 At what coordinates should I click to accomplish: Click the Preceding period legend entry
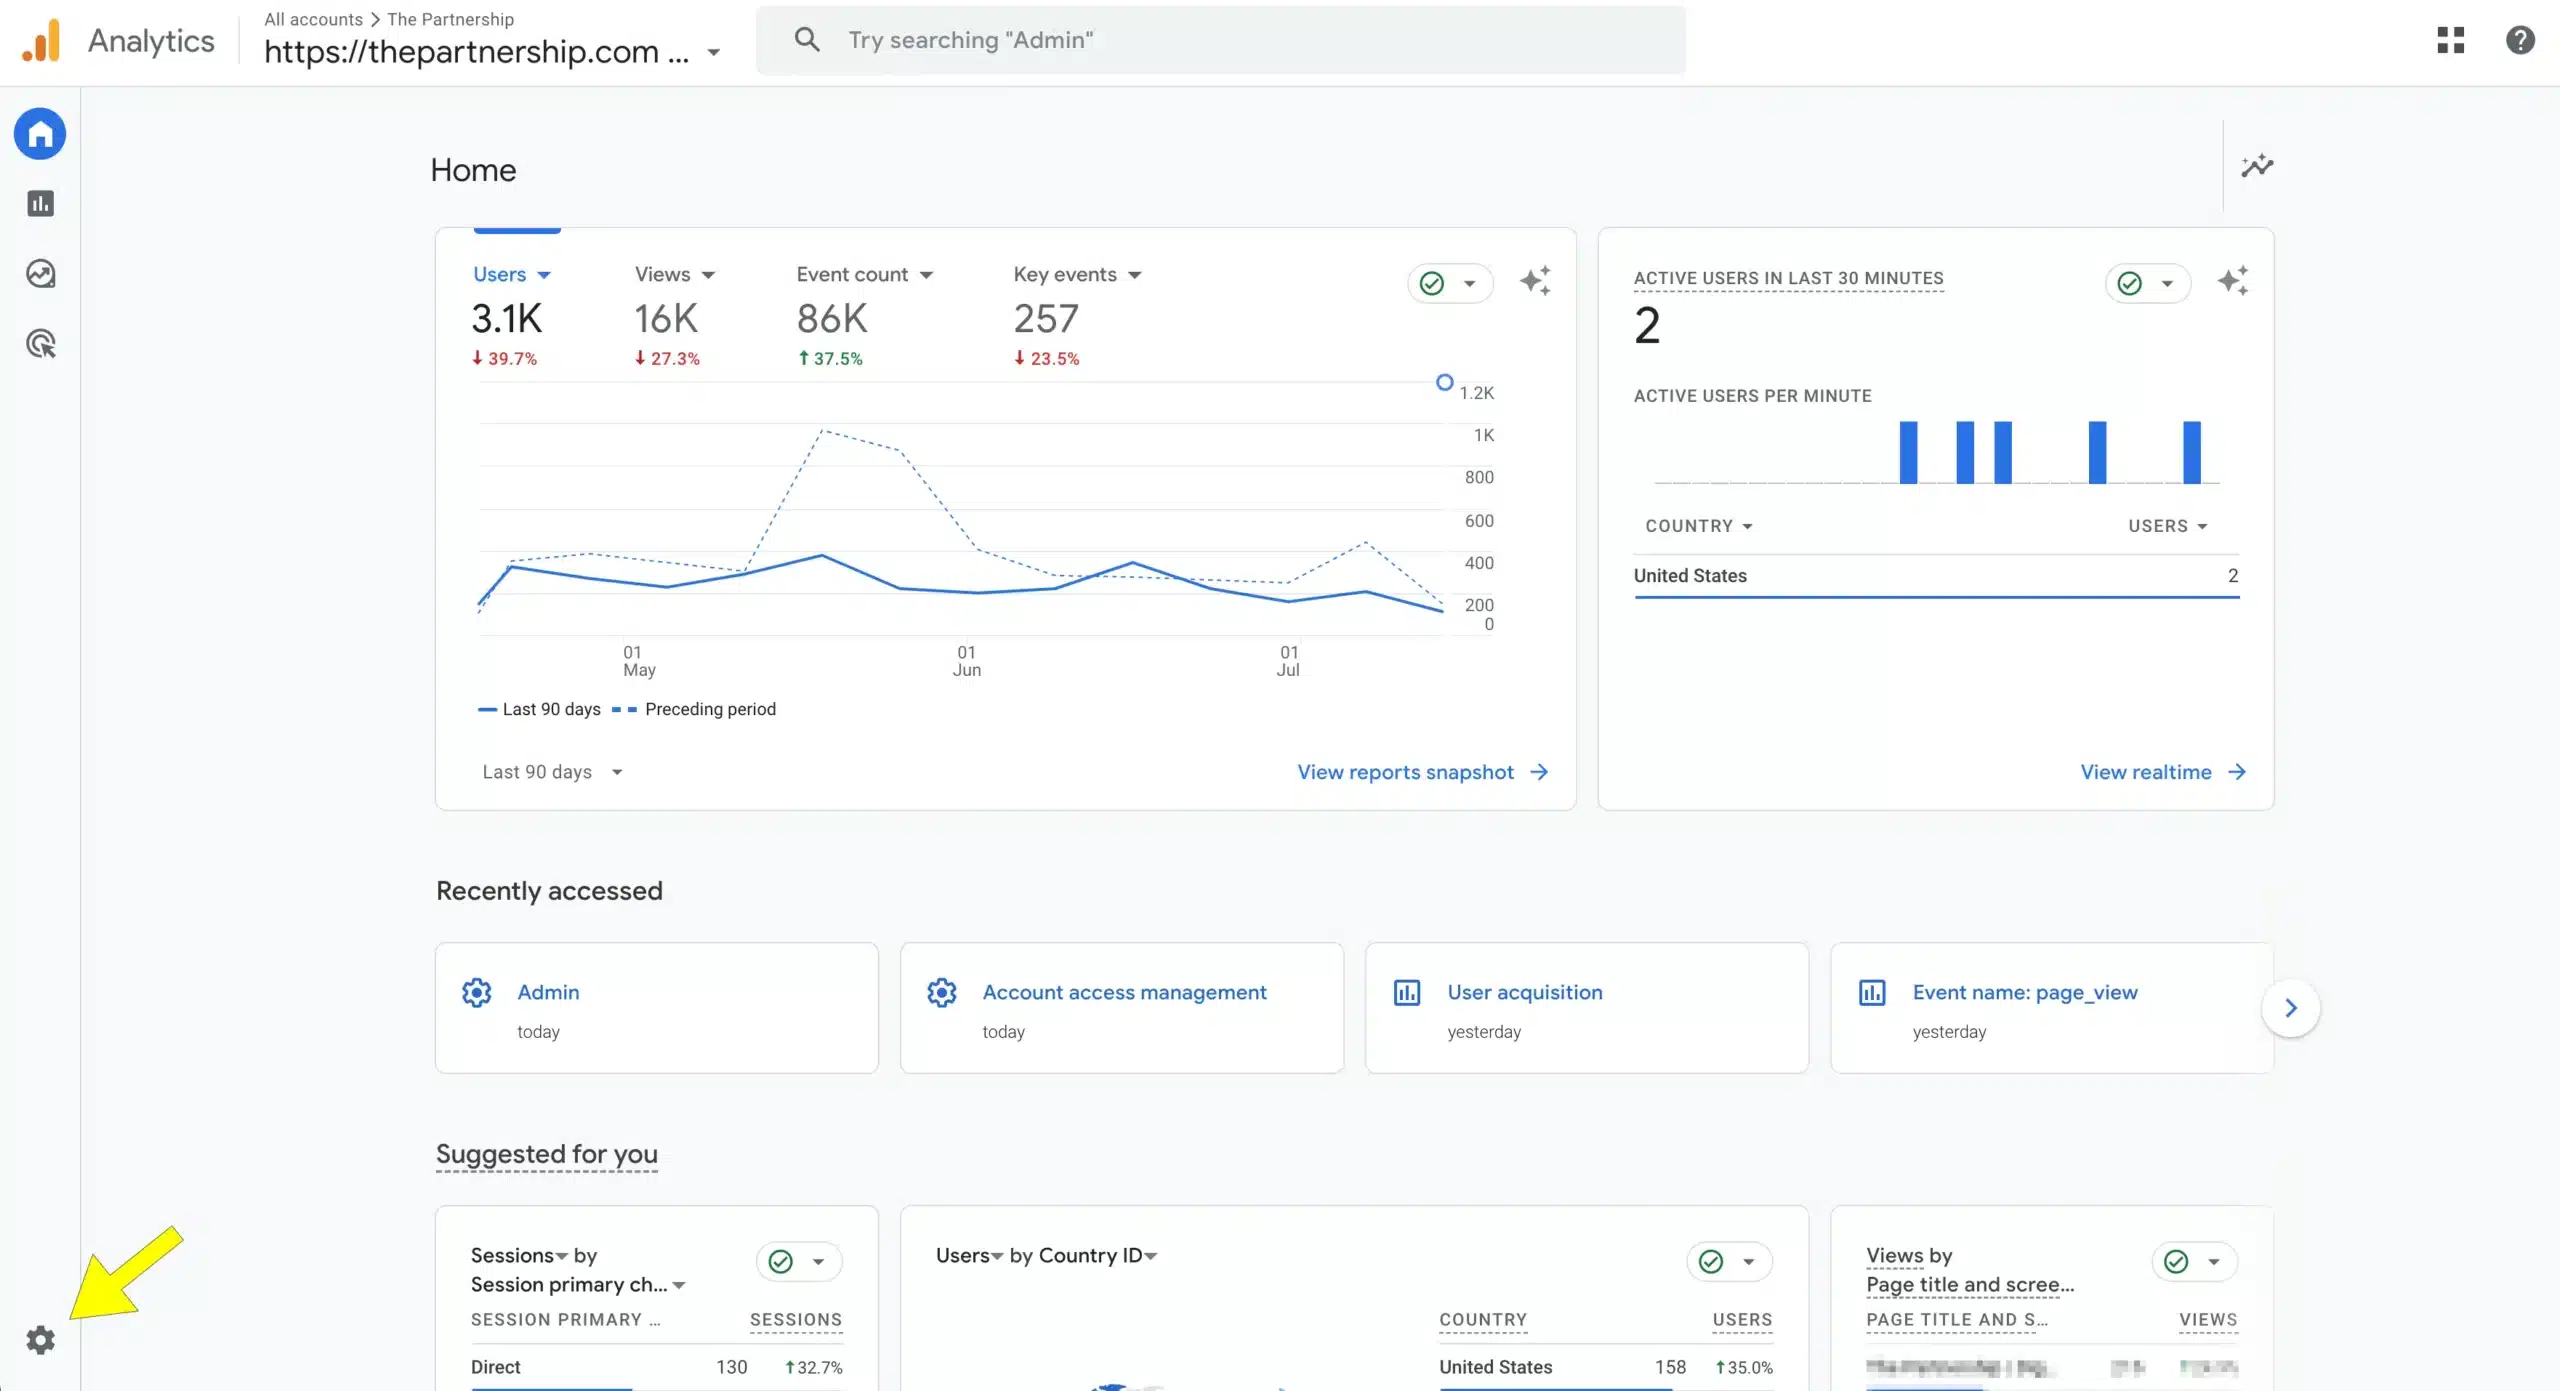[694, 709]
